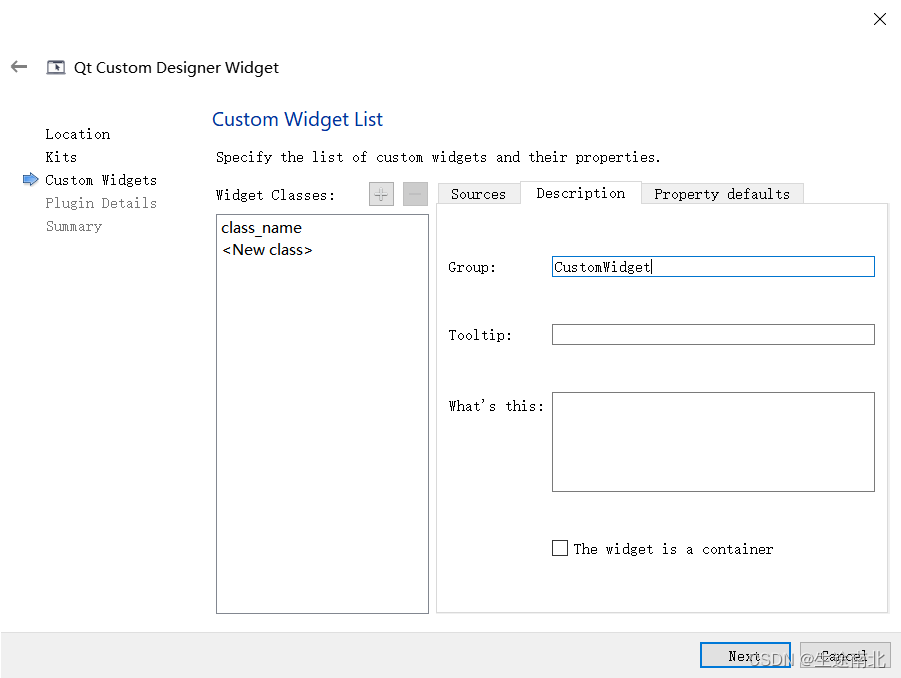Click the What's this text area

point(713,442)
